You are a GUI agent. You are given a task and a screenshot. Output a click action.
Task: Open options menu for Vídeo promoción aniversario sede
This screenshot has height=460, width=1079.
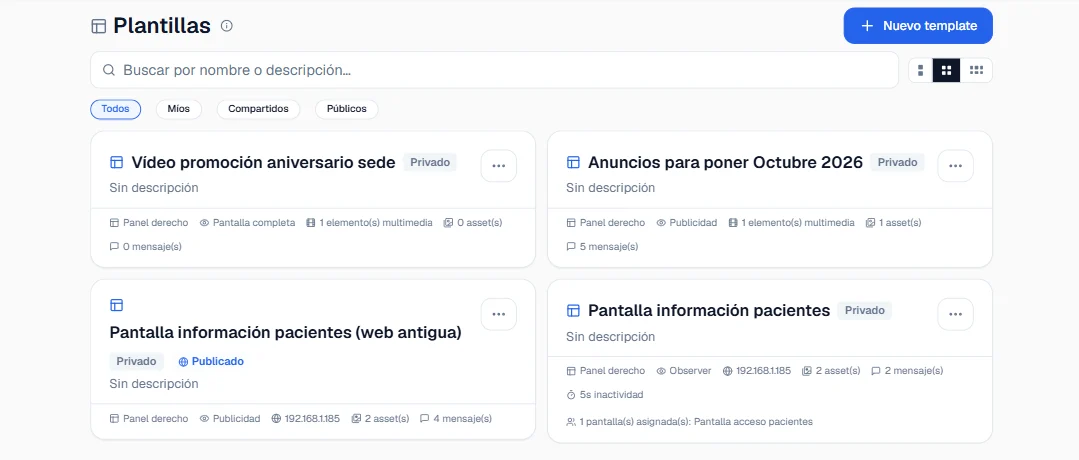click(499, 166)
